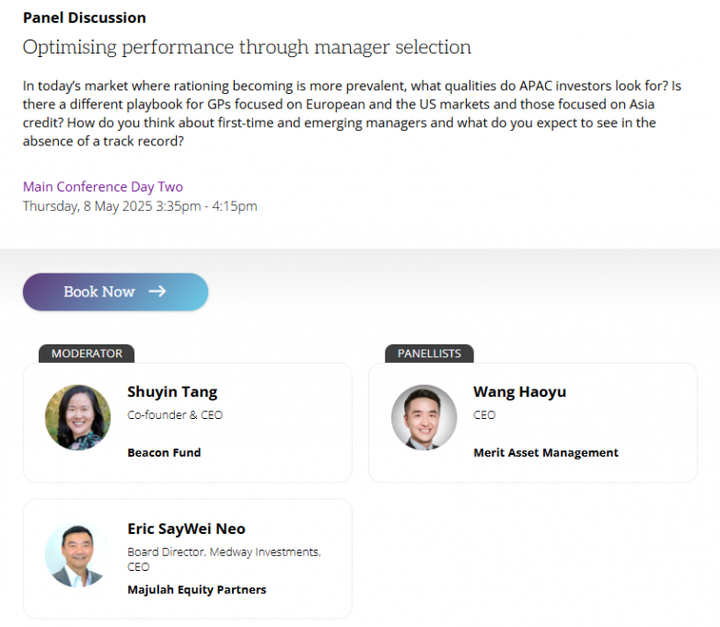Click the 'Board Director, Medway Investments, CEO' title
720x627 pixels.
(224, 559)
